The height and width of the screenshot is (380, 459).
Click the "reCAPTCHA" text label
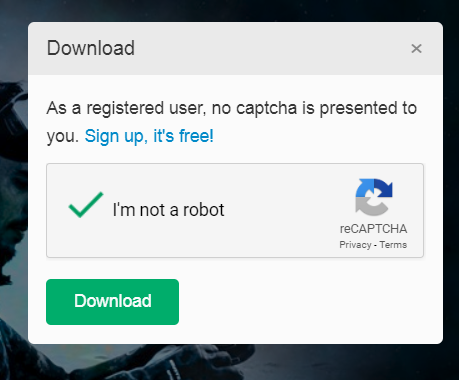[x=373, y=229]
